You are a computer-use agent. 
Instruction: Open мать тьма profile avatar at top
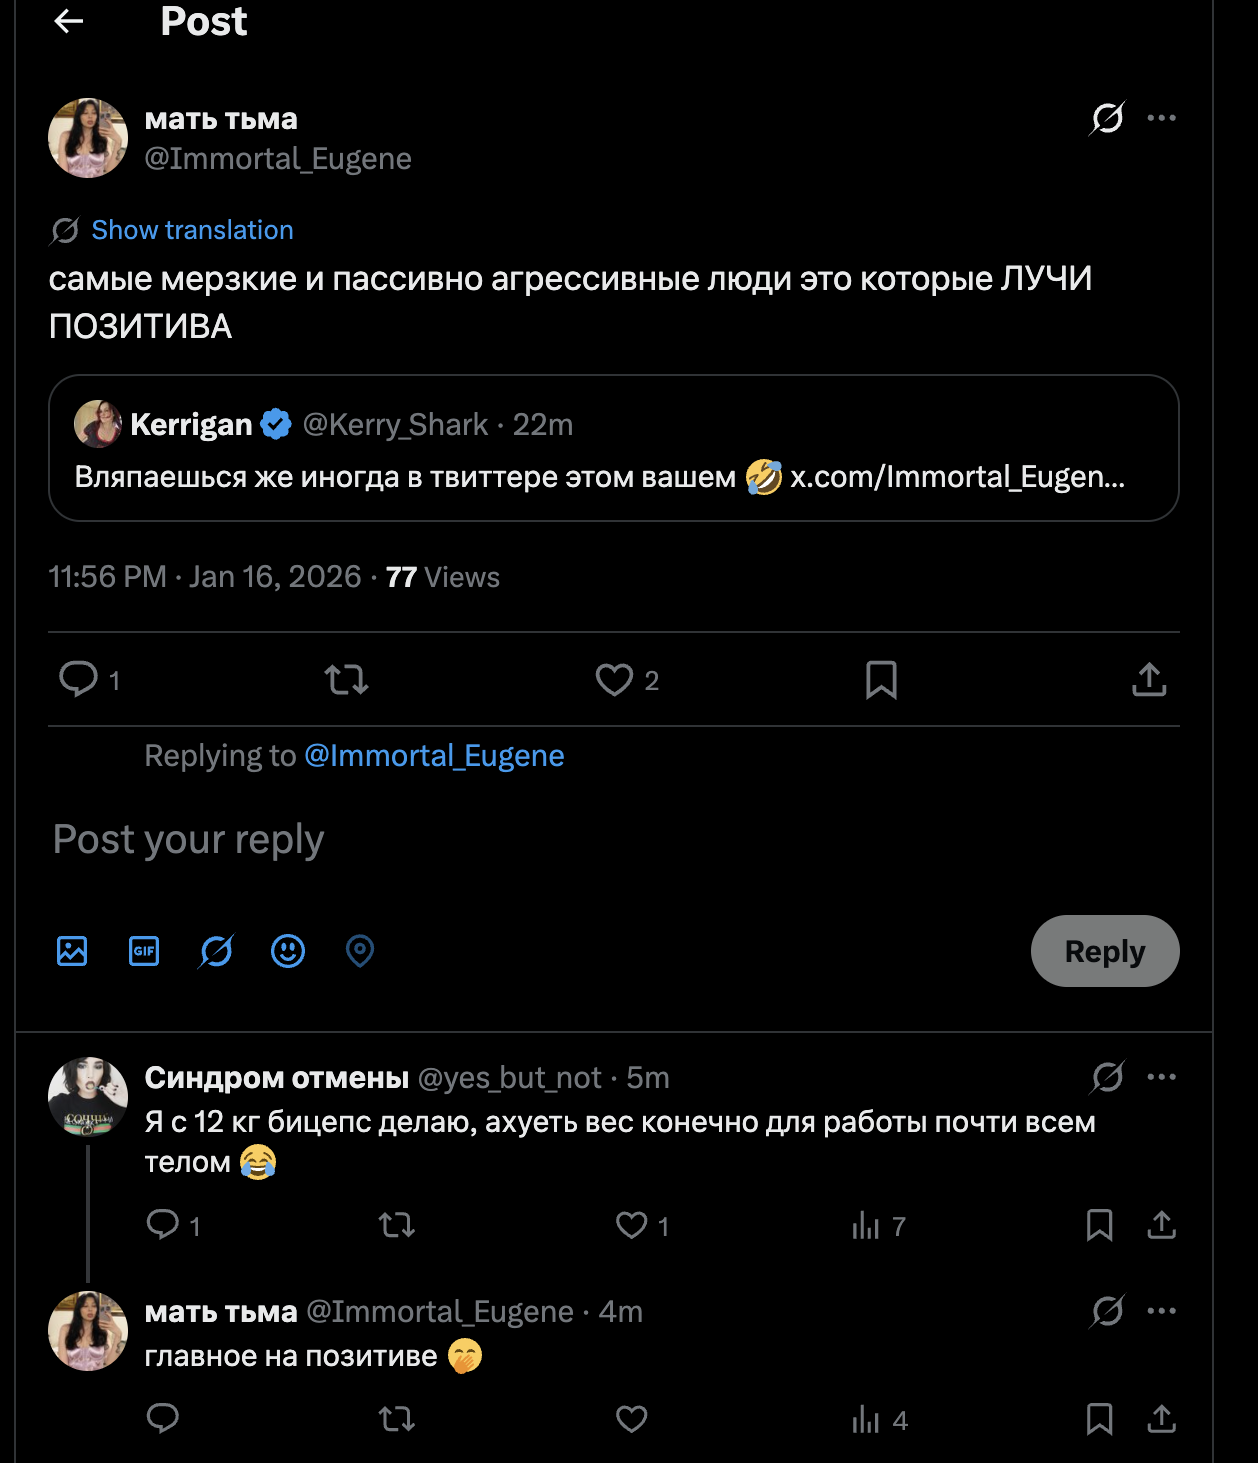tap(88, 138)
